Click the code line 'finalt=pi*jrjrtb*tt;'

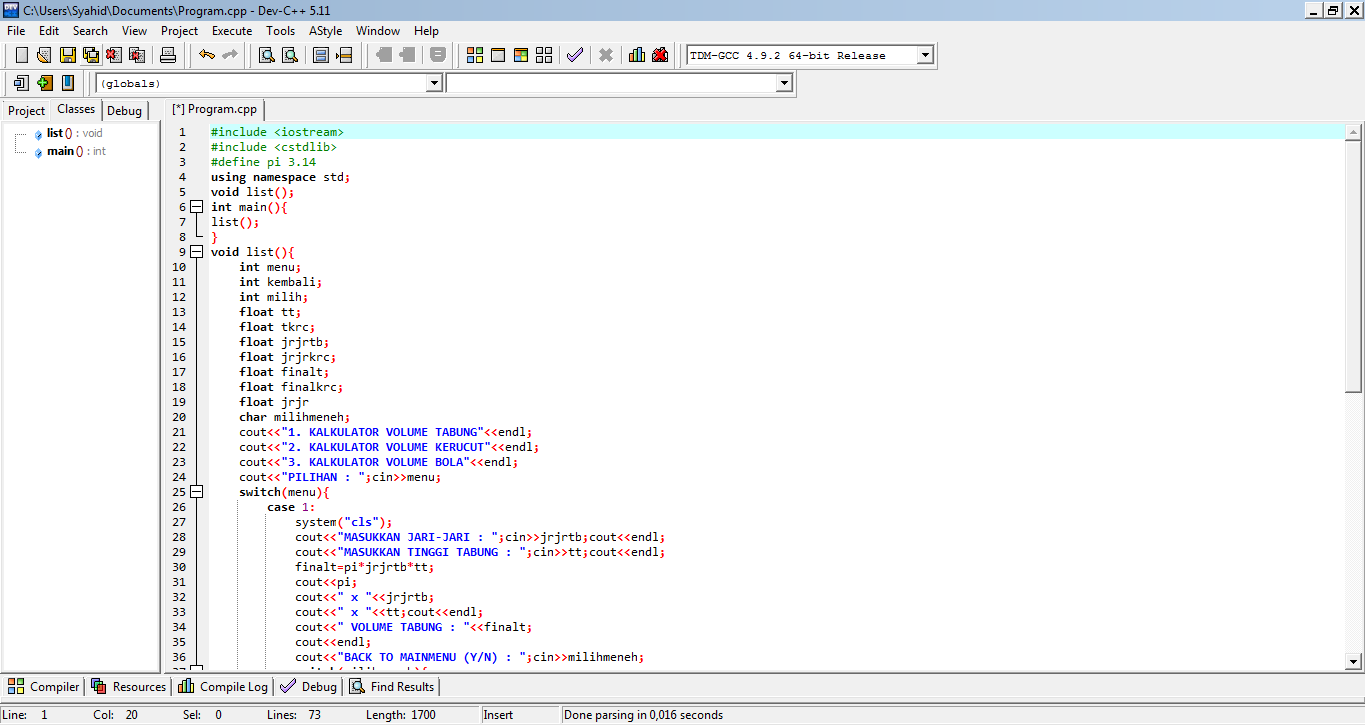365,567
